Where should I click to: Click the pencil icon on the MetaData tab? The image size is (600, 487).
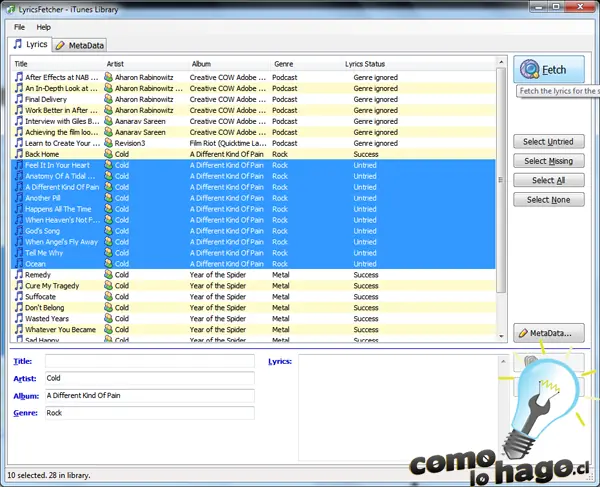point(60,46)
